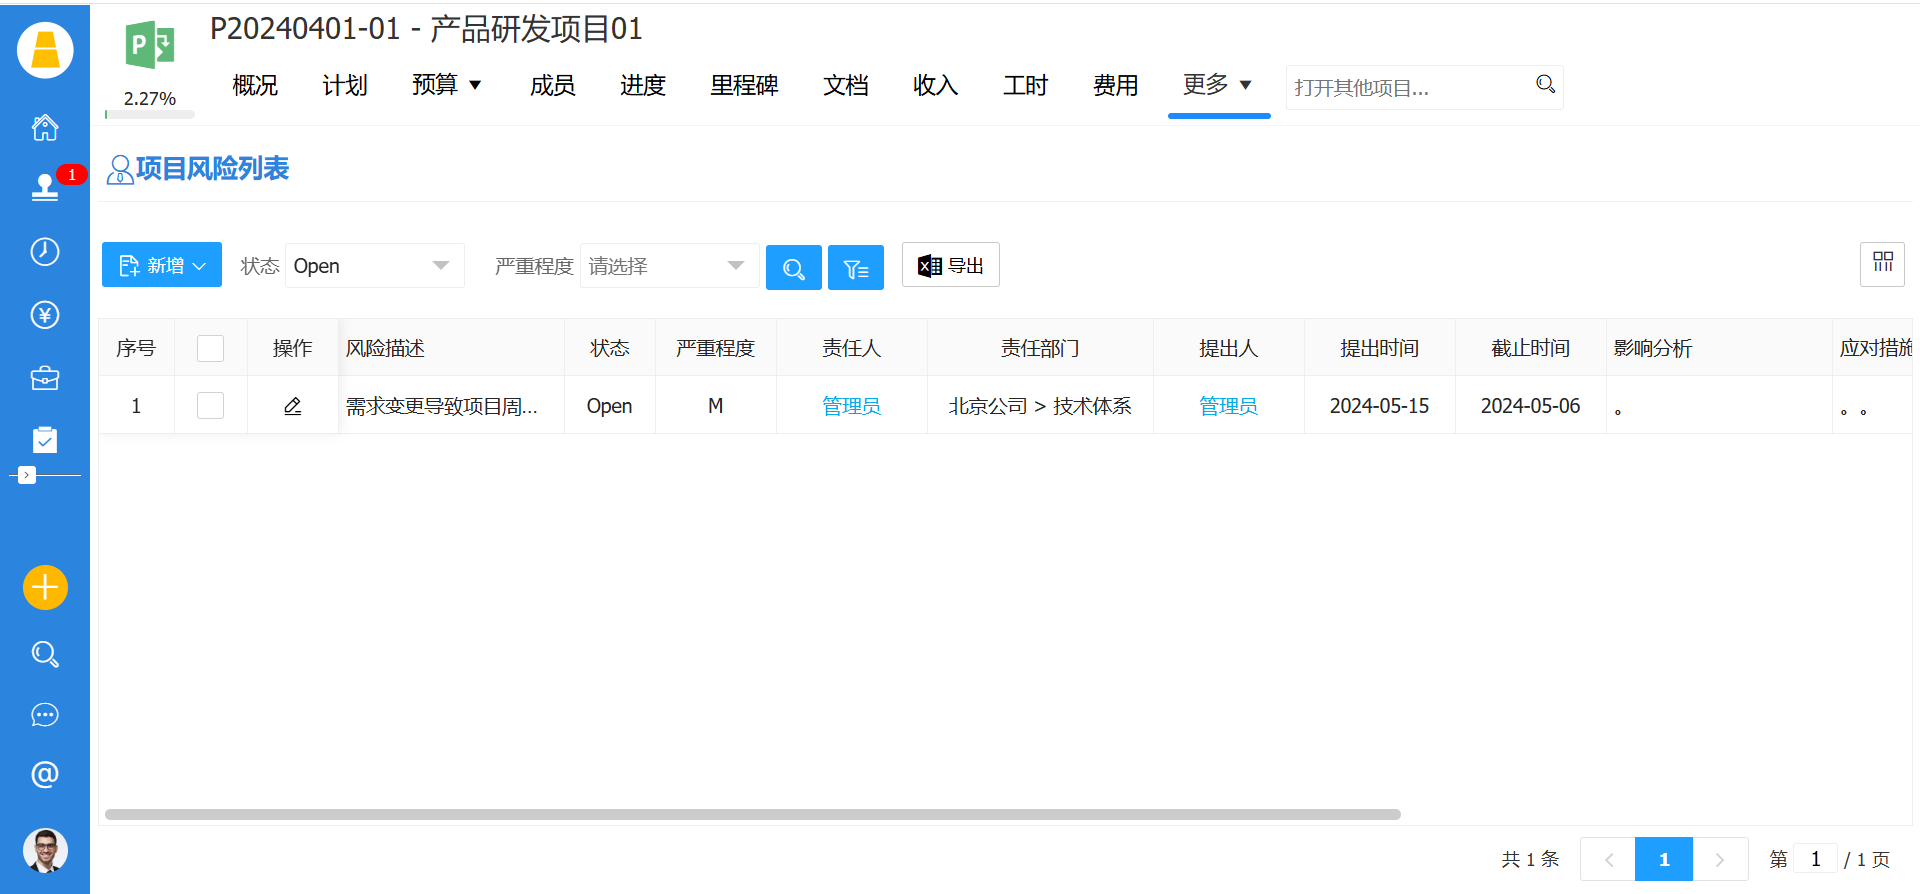Click the advanced filter funnel button
This screenshot has width=1920, height=894.
pos(855,268)
